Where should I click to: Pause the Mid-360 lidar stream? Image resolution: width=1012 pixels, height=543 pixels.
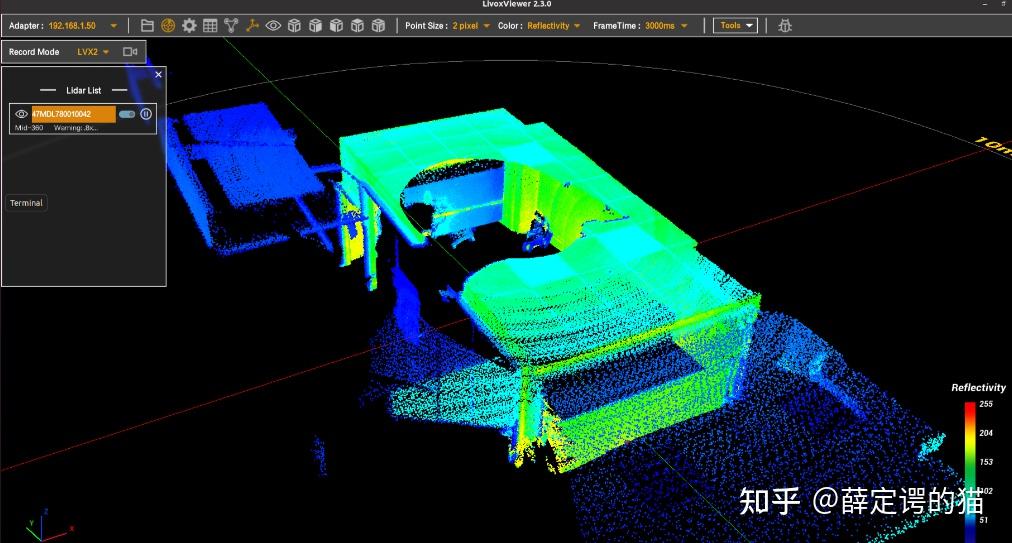146,114
